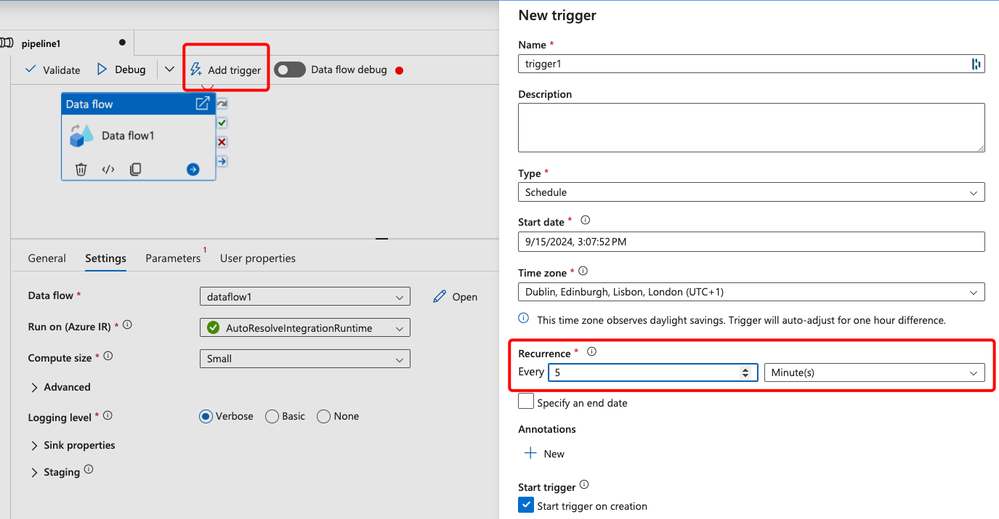View code with the braces icon
Viewport: 999px width, 519px height.
[x=108, y=169]
